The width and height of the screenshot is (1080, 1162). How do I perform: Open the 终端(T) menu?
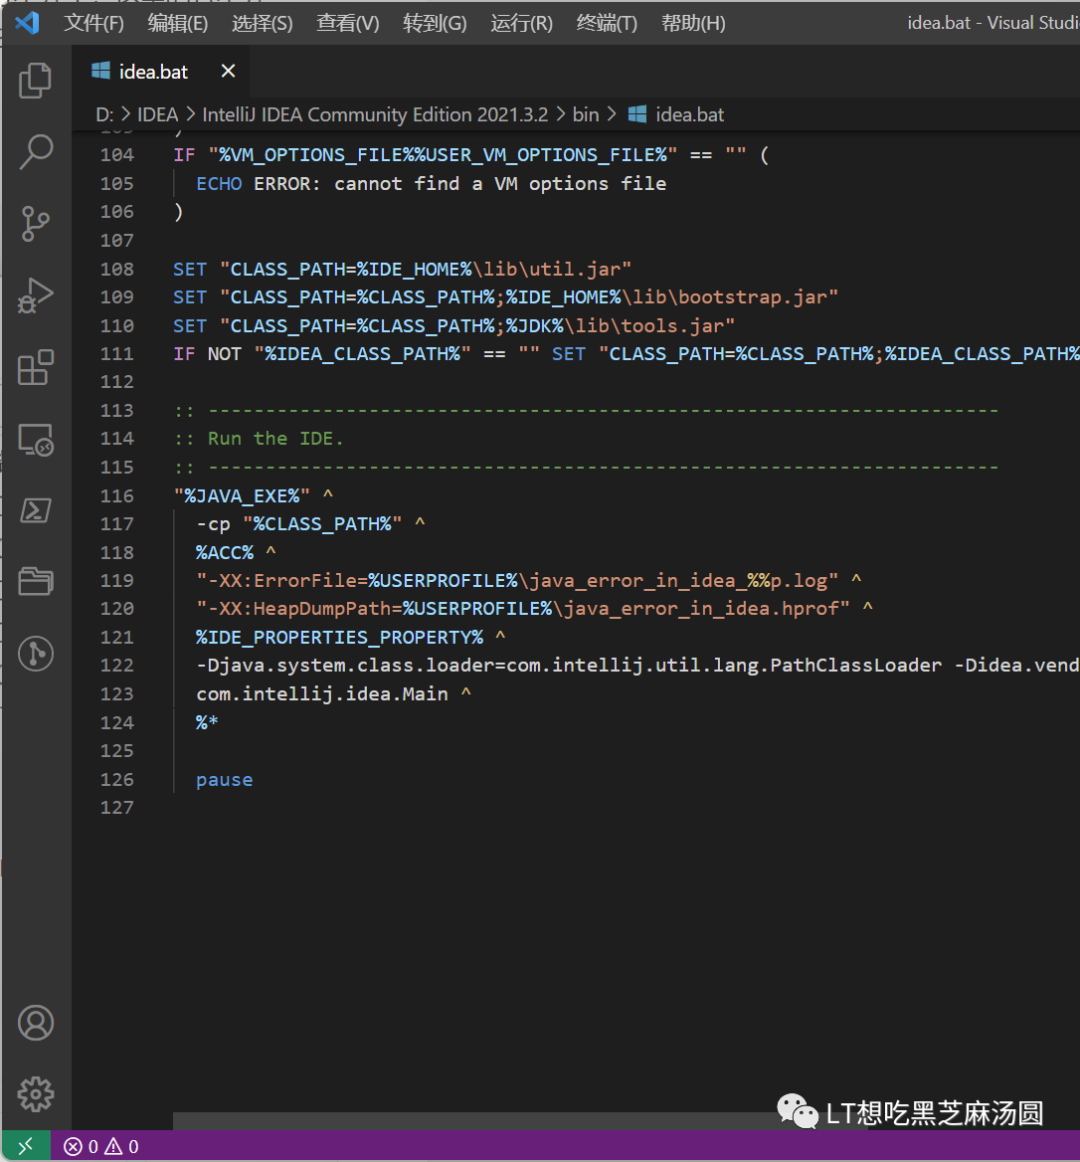tap(606, 23)
